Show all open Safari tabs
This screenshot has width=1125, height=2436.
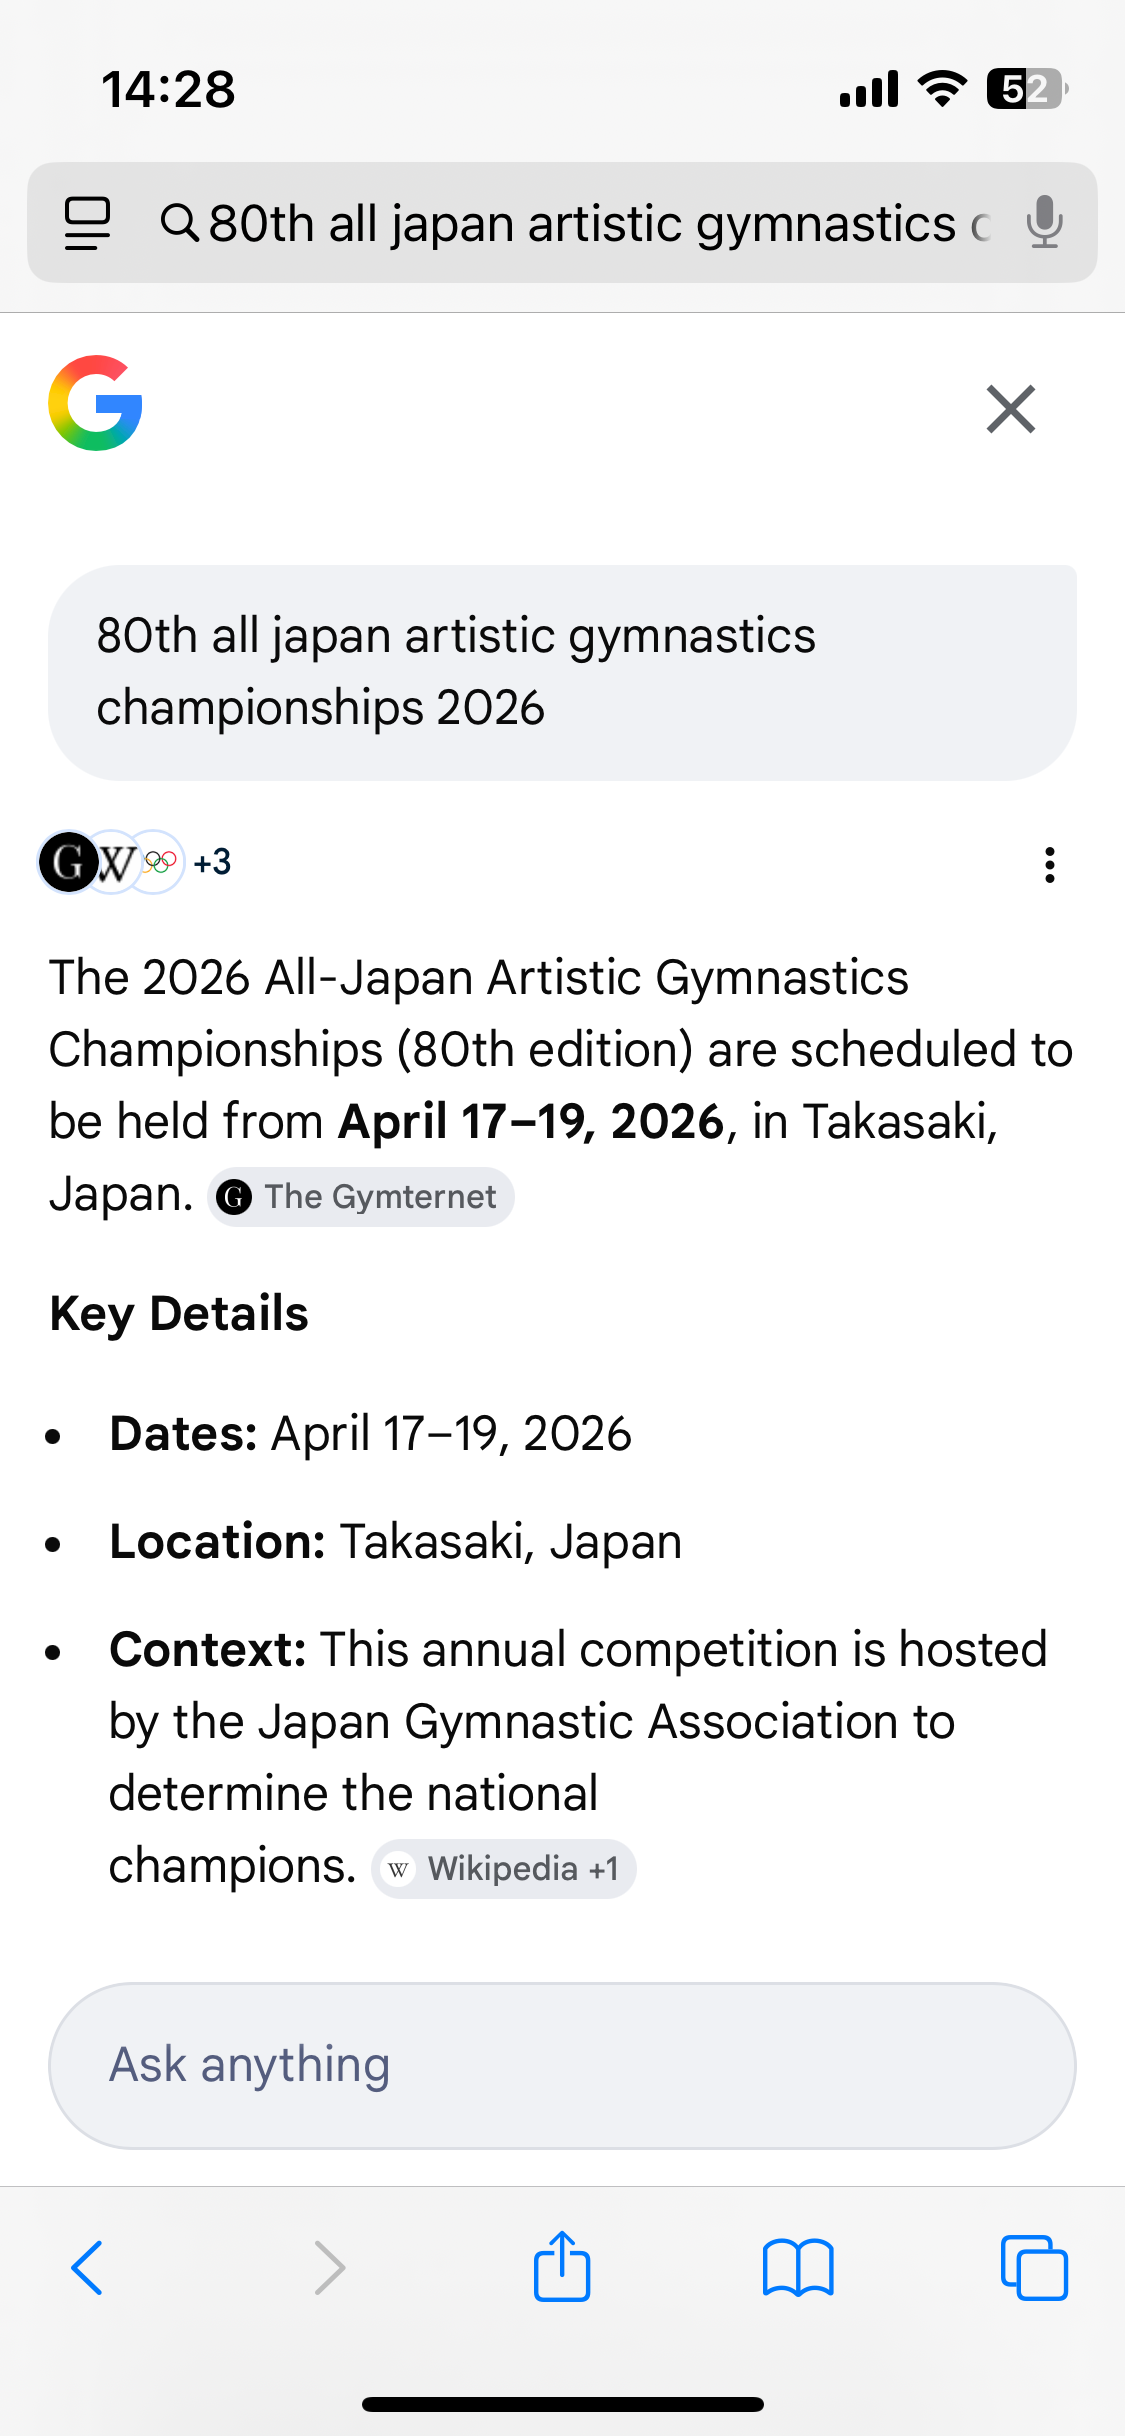pos(1033,2267)
